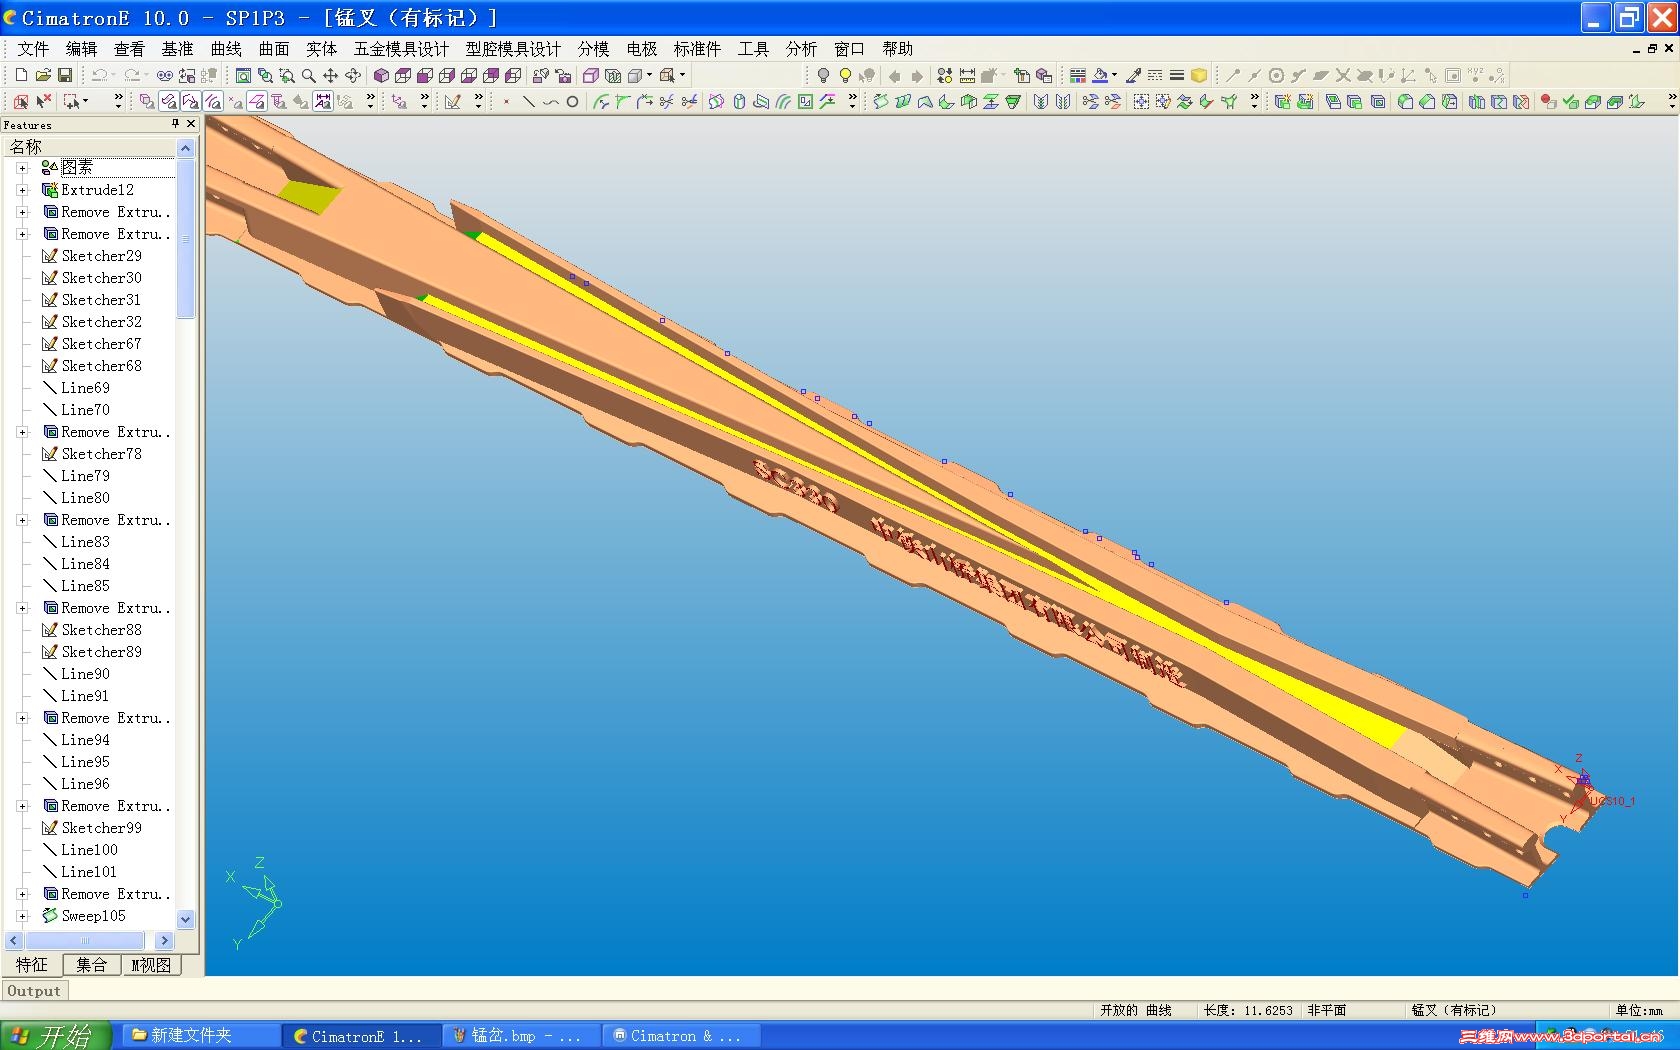Click feature tree horizontal scrollbar thumb
The image size is (1680, 1050).
click(84, 941)
